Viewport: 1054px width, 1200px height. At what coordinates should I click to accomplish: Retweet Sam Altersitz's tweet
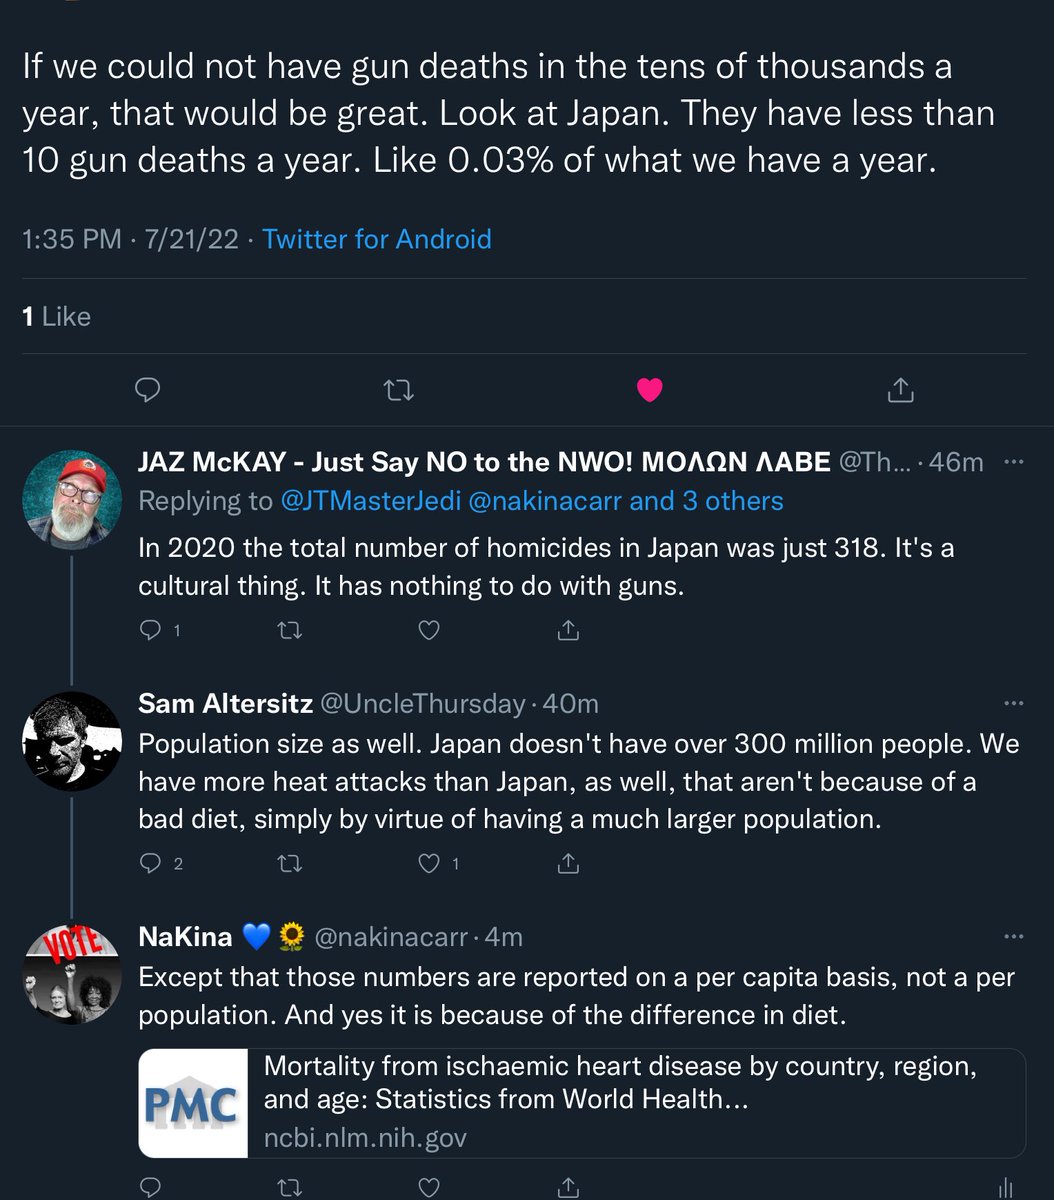click(x=290, y=863)
